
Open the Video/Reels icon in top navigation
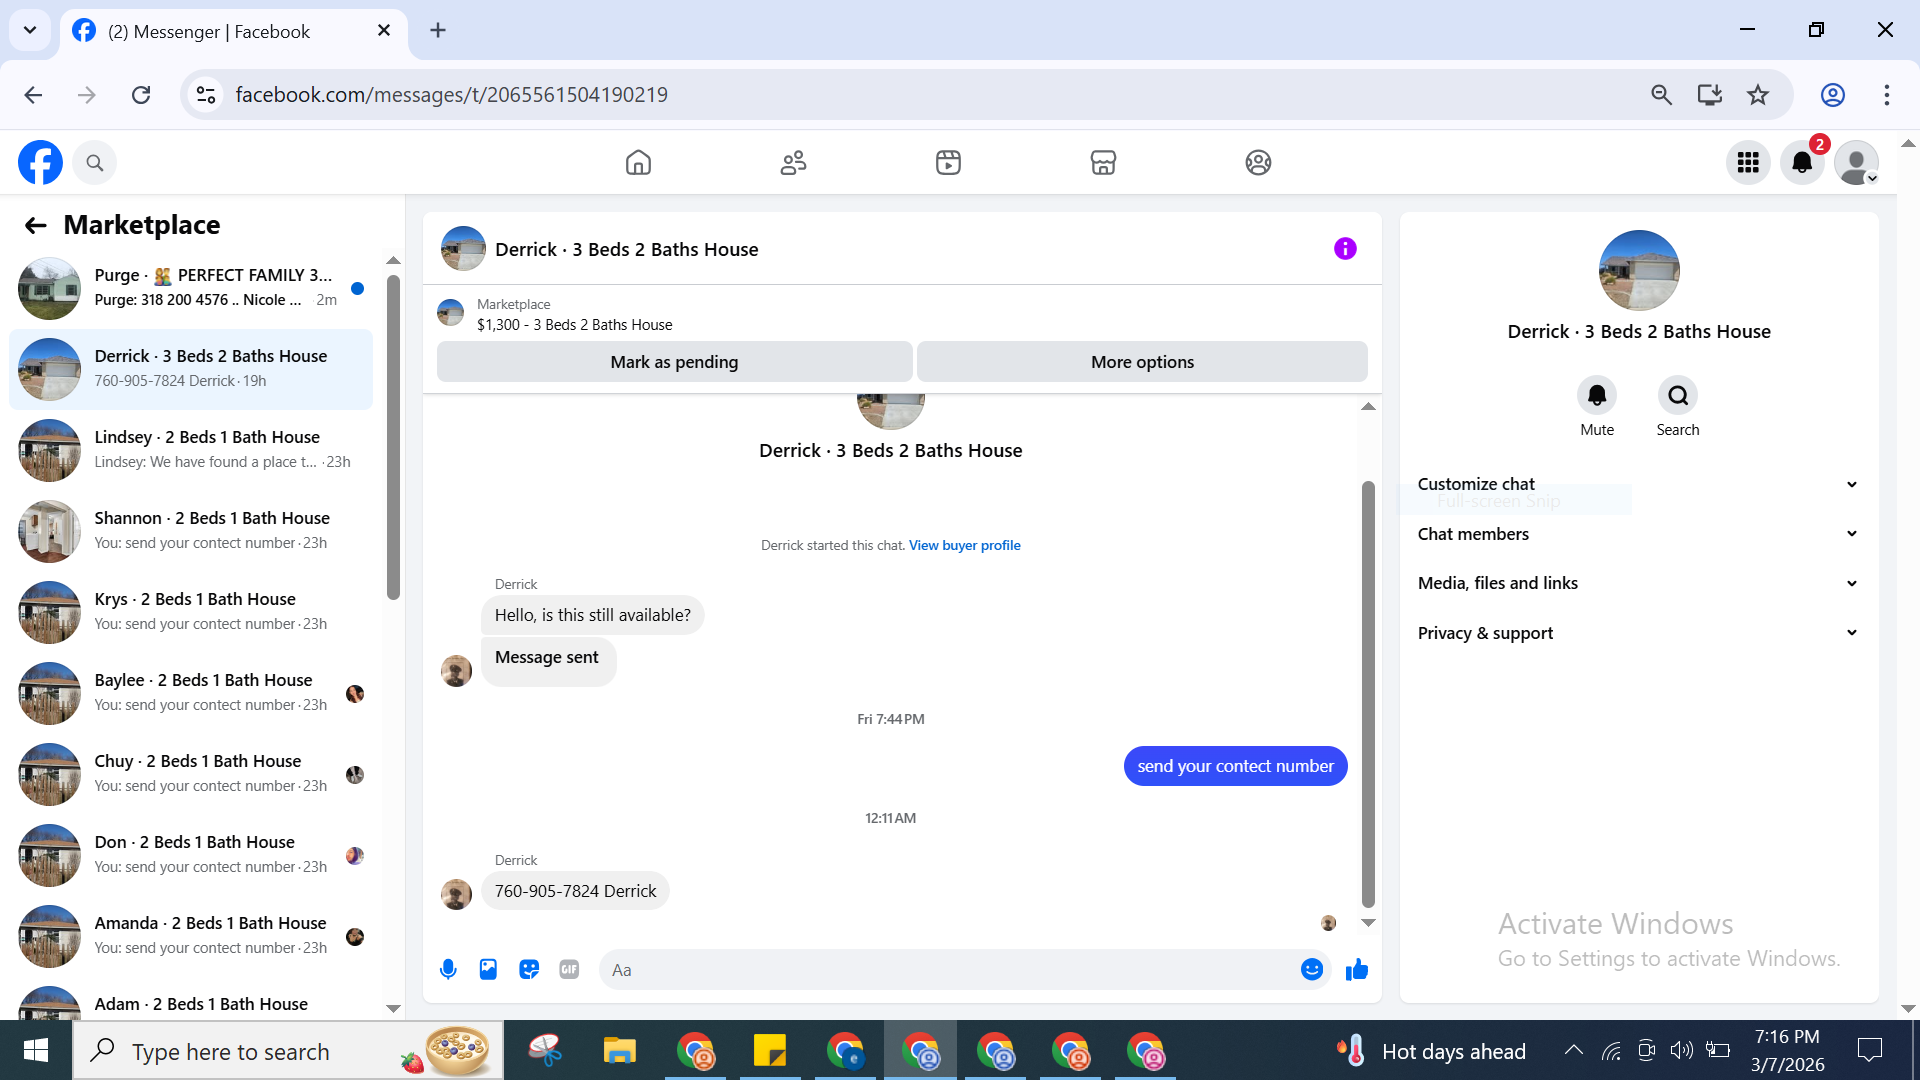pos(948,162)
